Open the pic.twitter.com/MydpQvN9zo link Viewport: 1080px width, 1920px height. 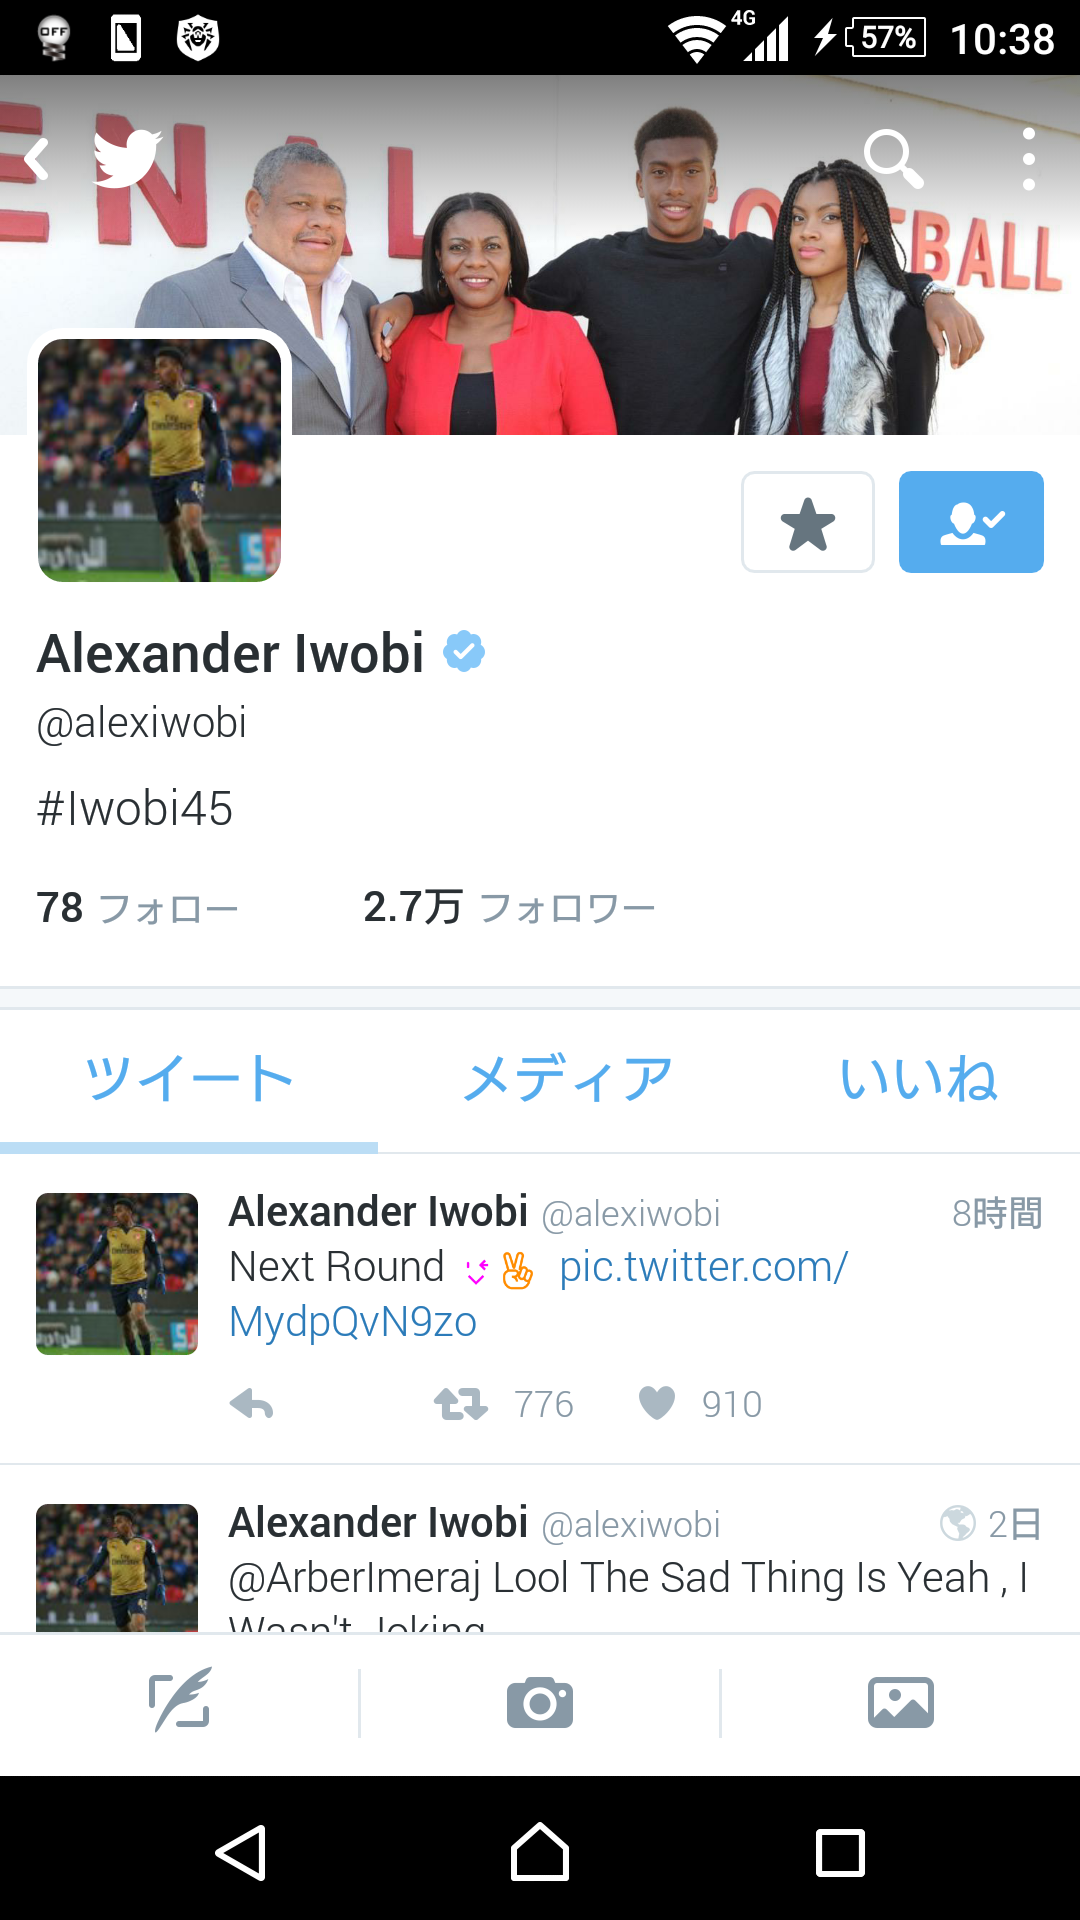coord(538,1294)
